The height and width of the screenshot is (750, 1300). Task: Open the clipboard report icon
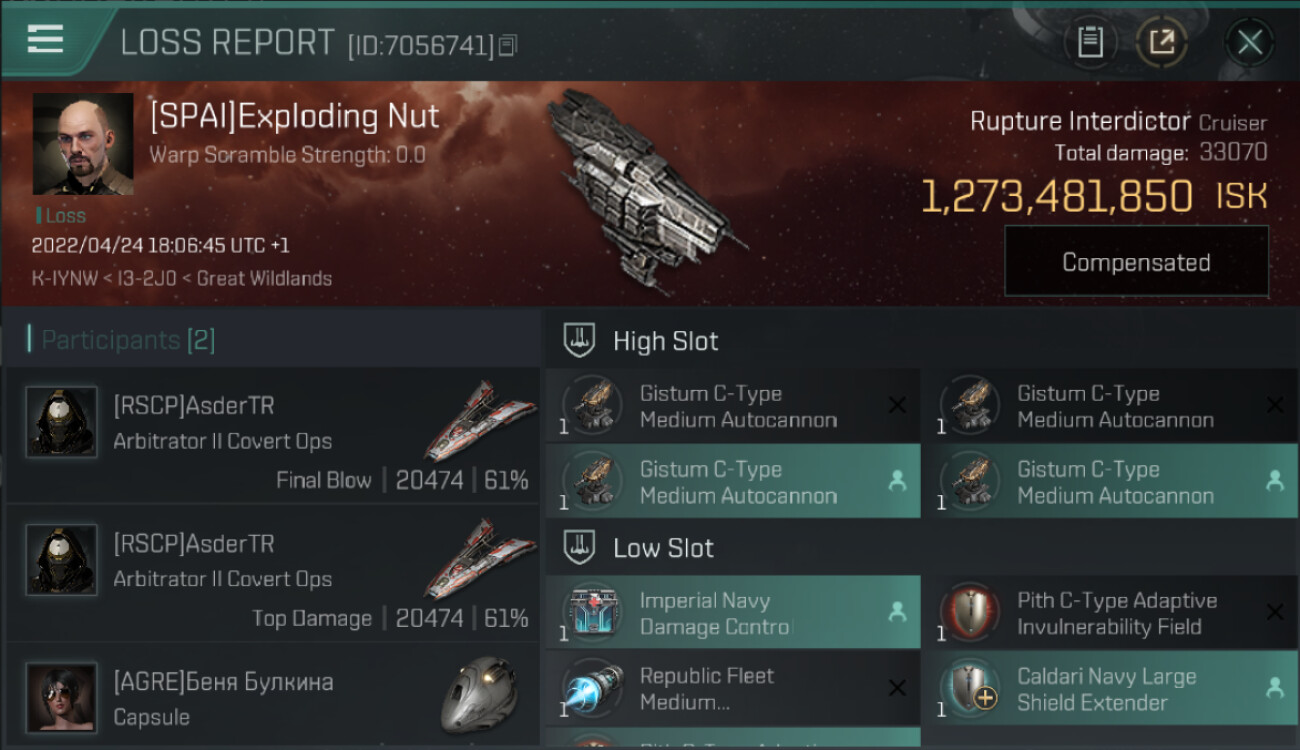(x=1090, y=42)
